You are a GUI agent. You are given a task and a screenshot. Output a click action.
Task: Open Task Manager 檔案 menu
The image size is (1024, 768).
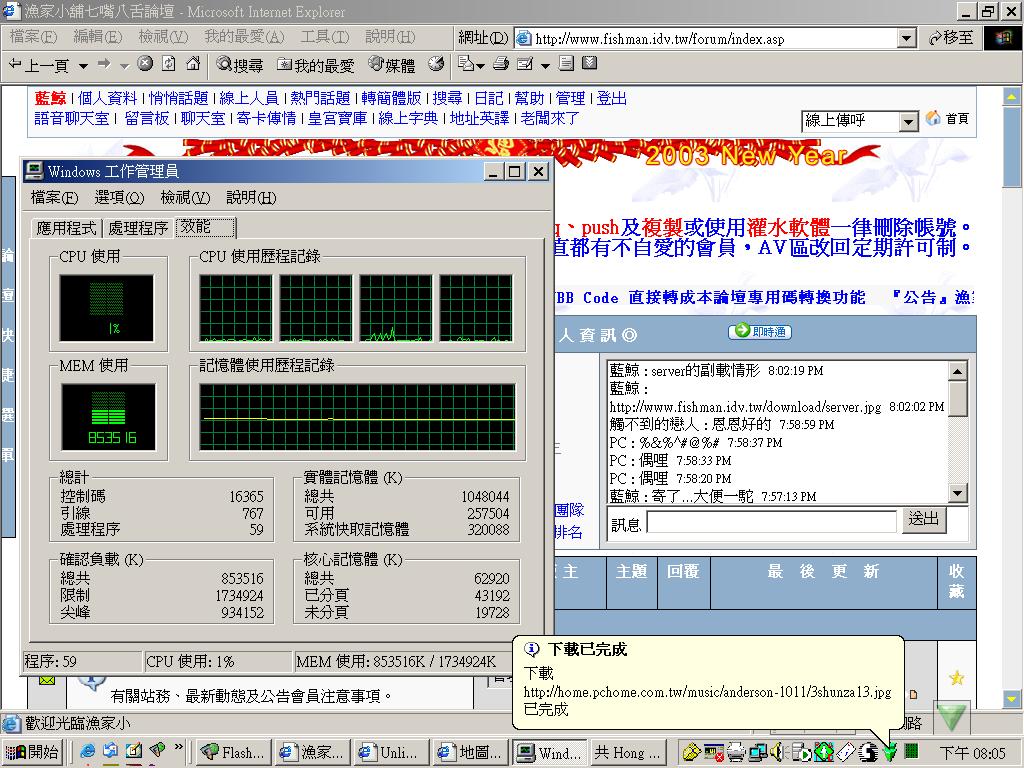[54, 197]
